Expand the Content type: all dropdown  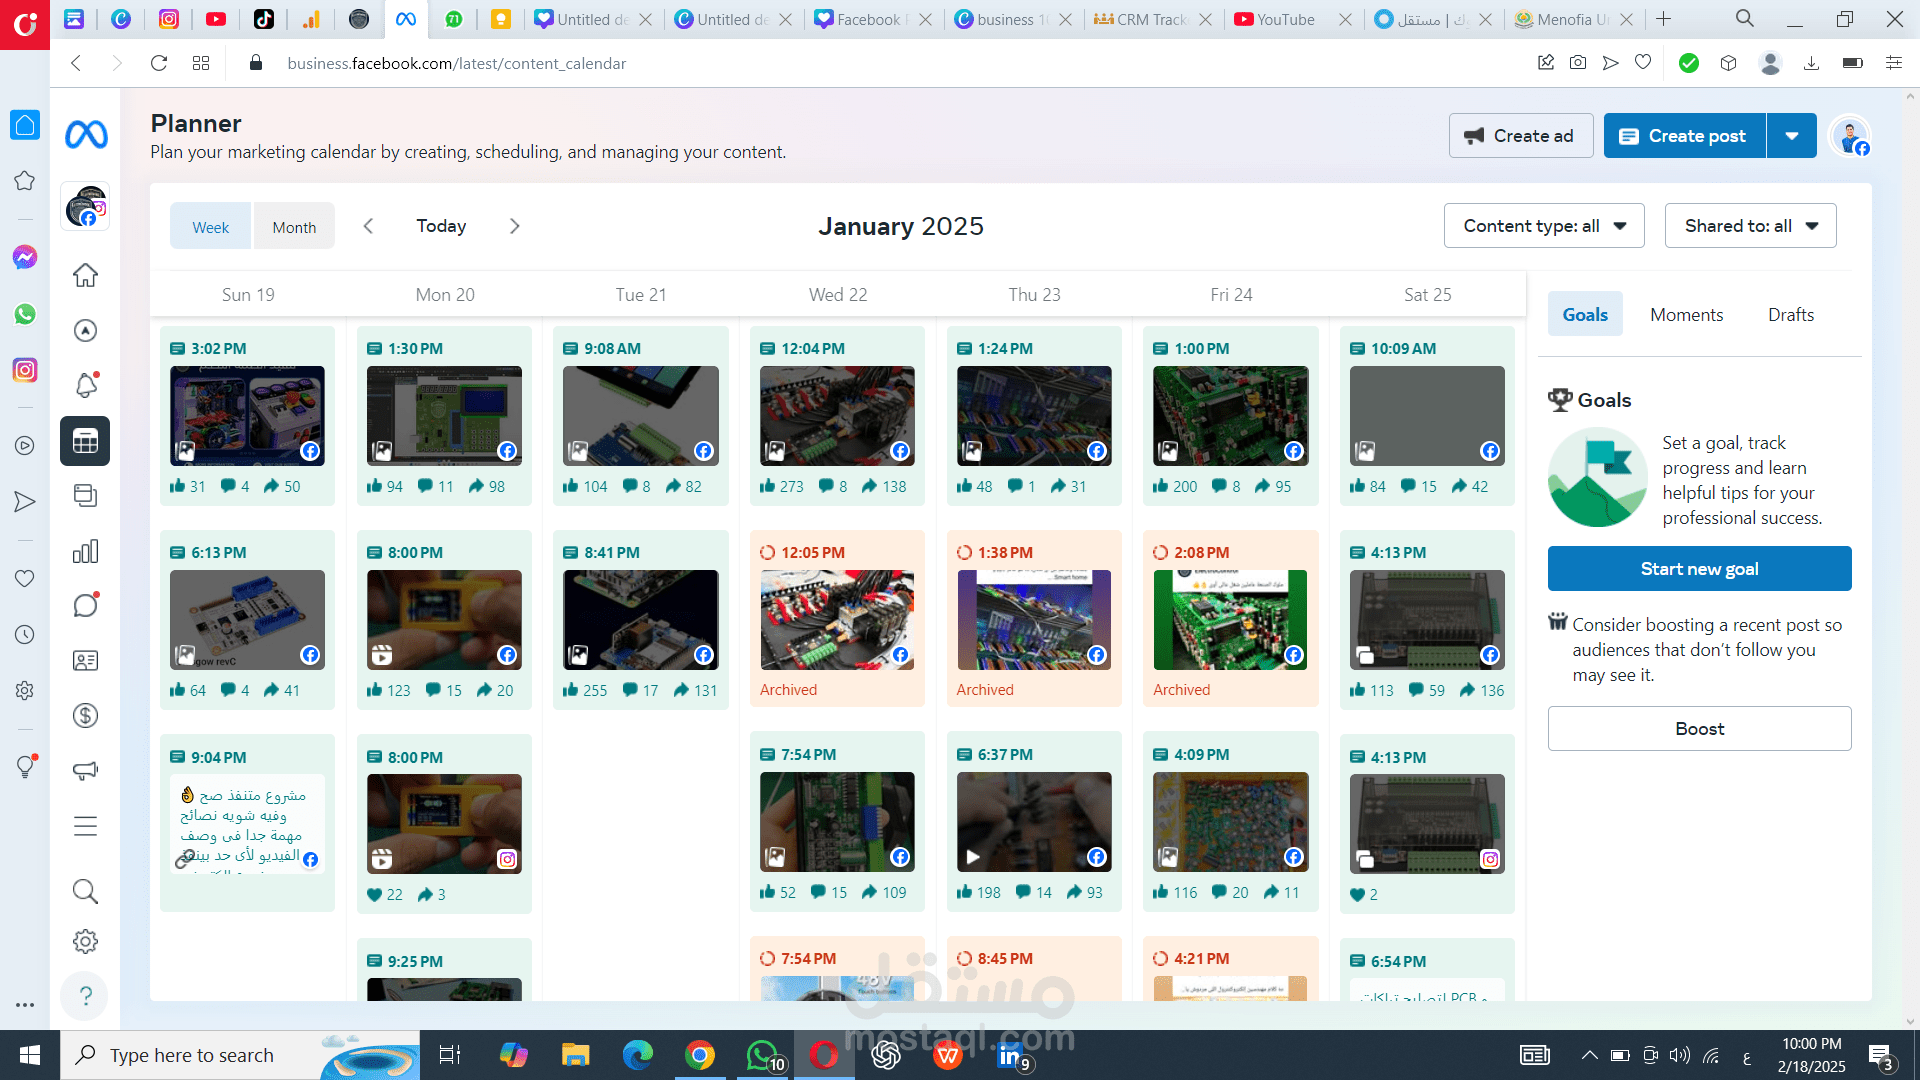click(x=1543, y=226)
